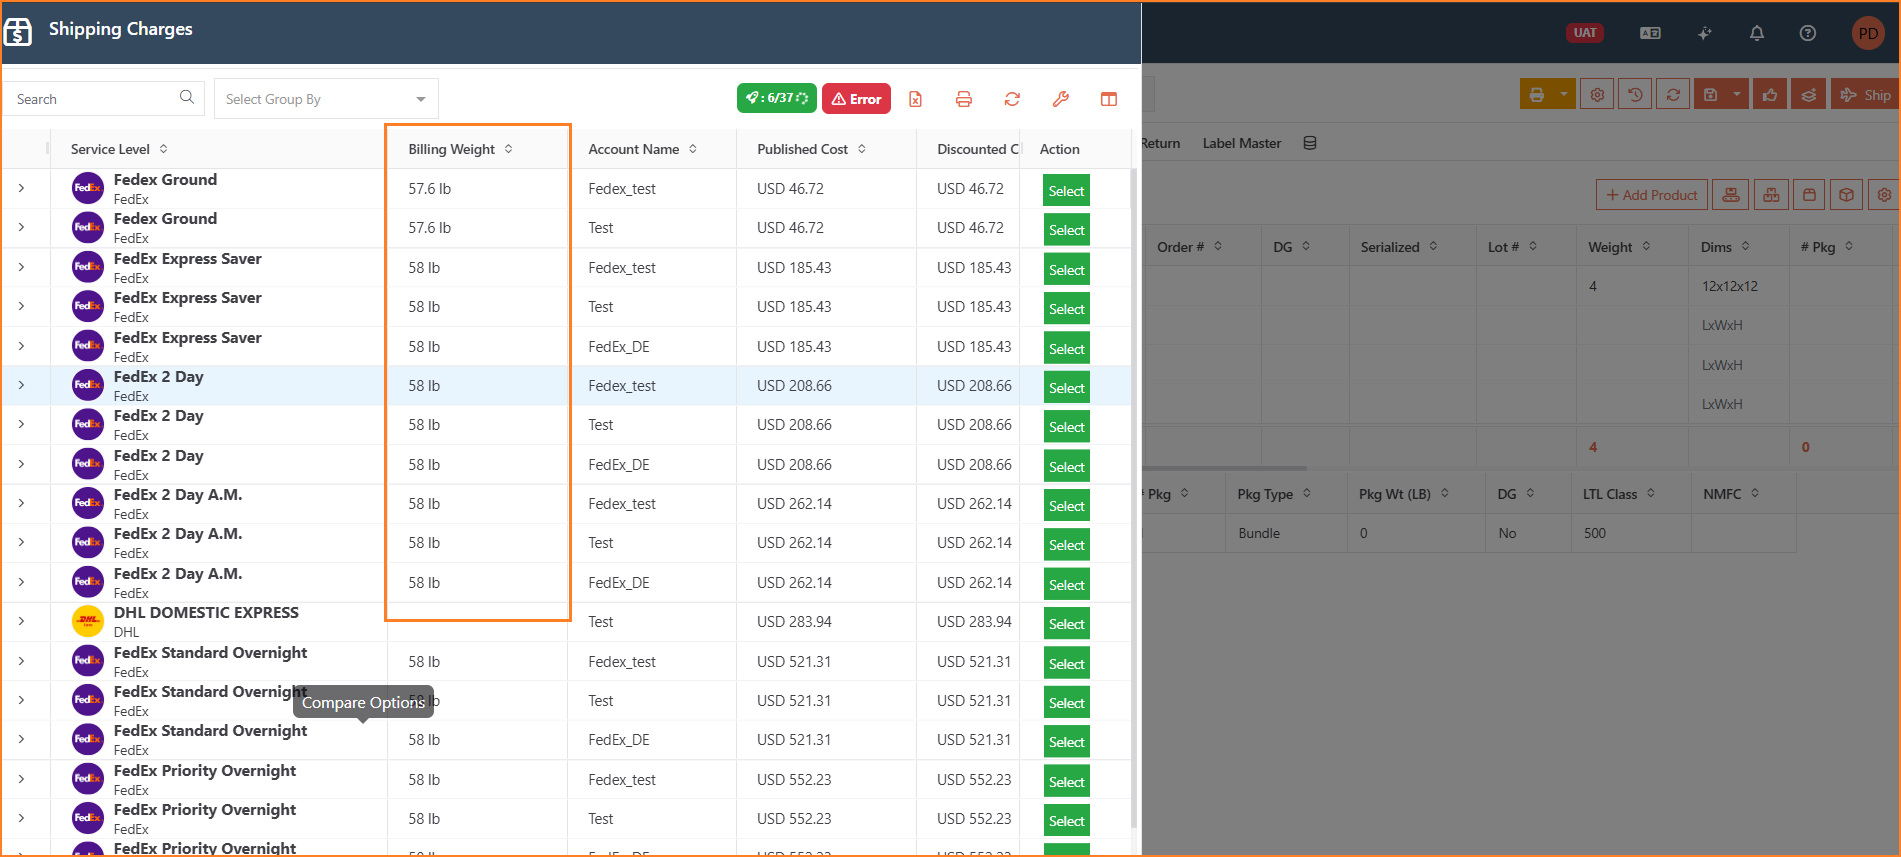This screenshot has width=1901, height=857.
Task: Click the Ship button
Action: [1866, 95]
